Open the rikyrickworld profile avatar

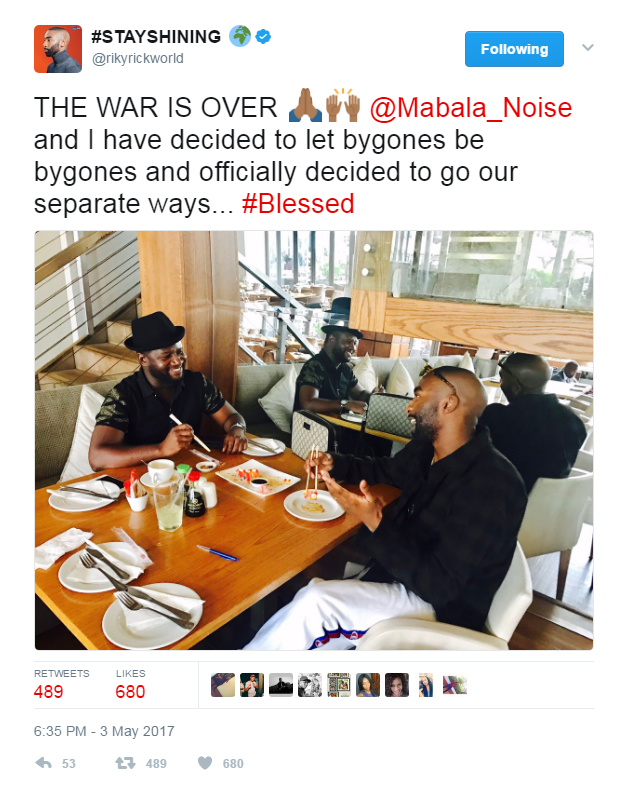58,49
